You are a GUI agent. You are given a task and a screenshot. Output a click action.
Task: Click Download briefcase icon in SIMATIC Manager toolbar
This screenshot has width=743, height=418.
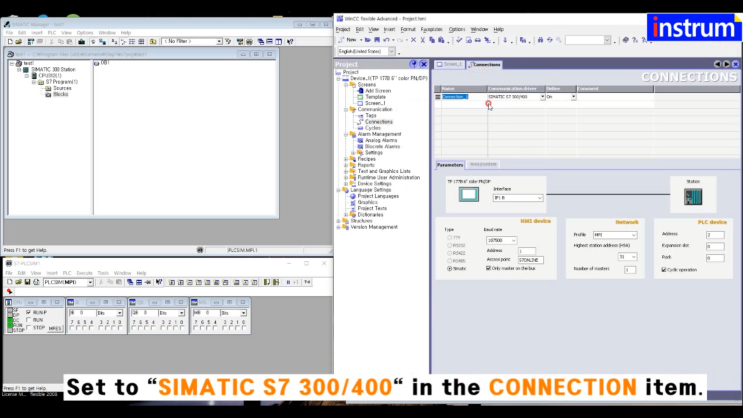(82, 42)
